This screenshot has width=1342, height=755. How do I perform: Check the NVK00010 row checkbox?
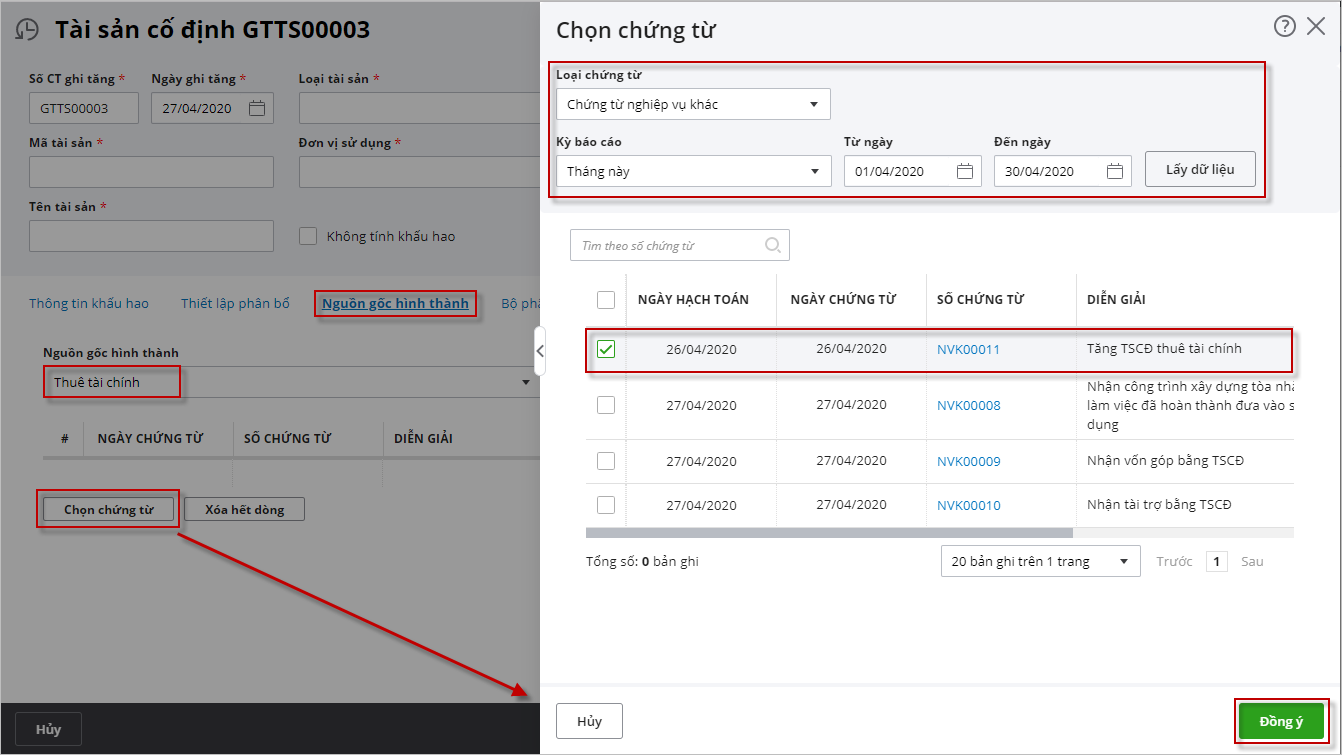606,505
